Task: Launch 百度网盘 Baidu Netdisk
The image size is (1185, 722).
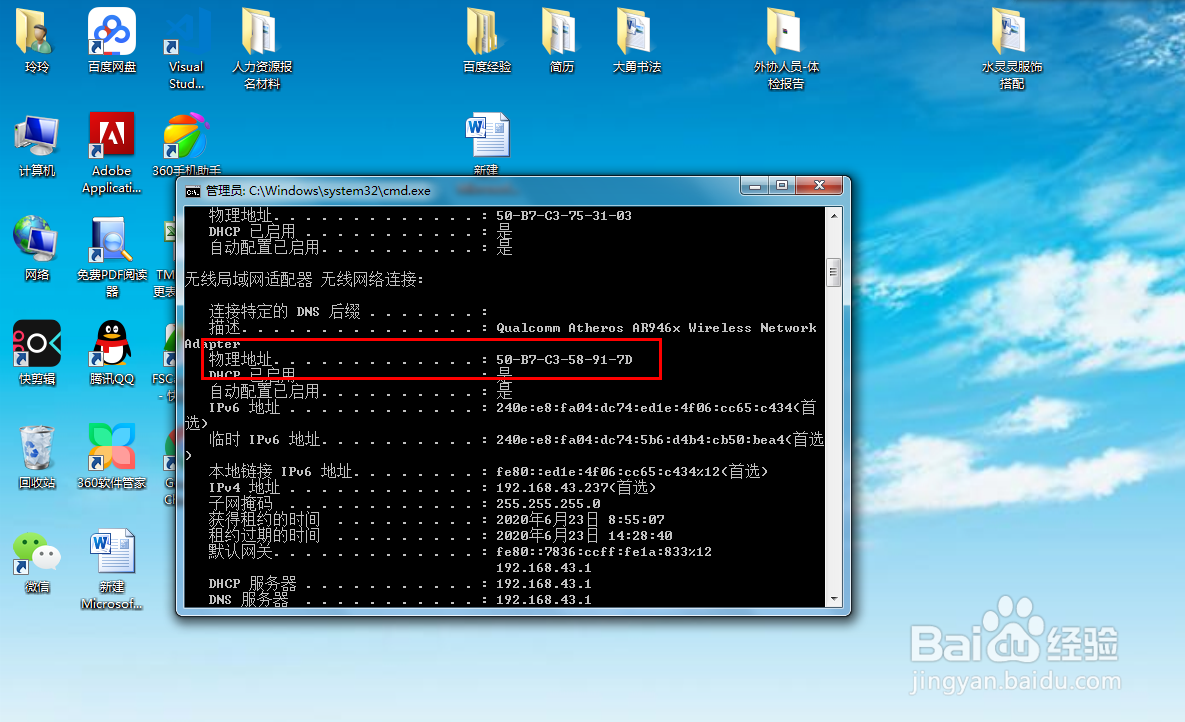Action: 110,30
